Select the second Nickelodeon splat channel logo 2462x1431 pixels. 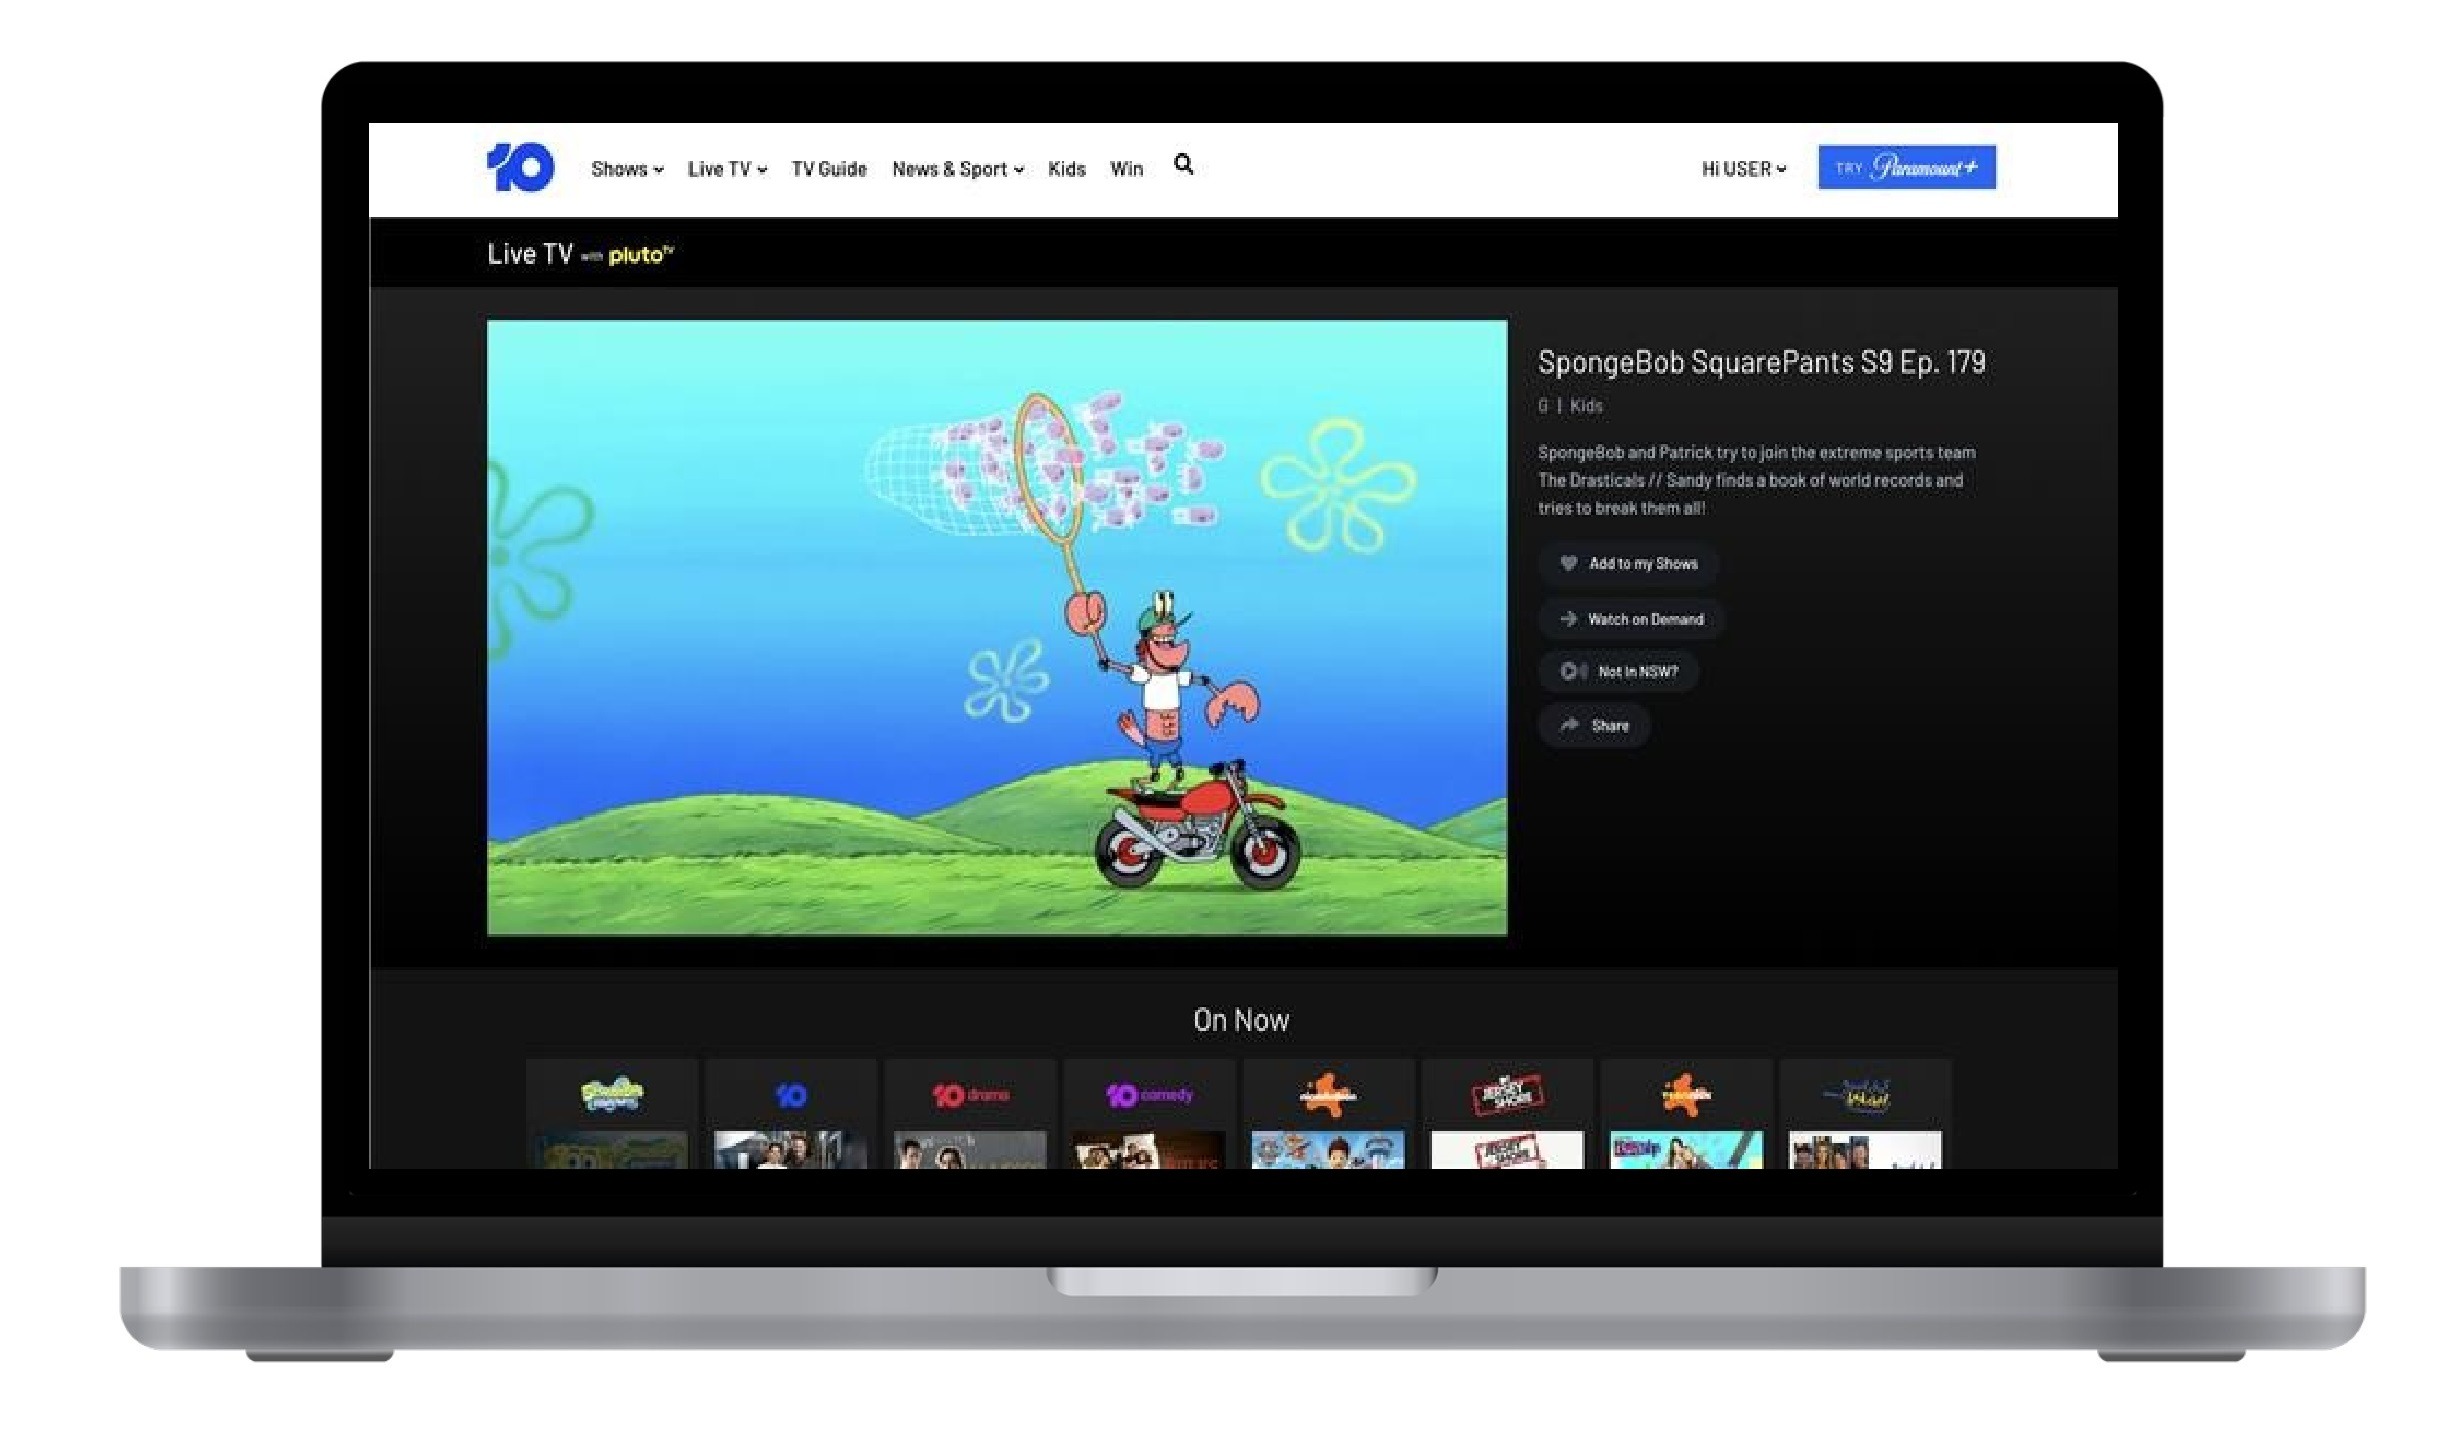point(1686,1094)
